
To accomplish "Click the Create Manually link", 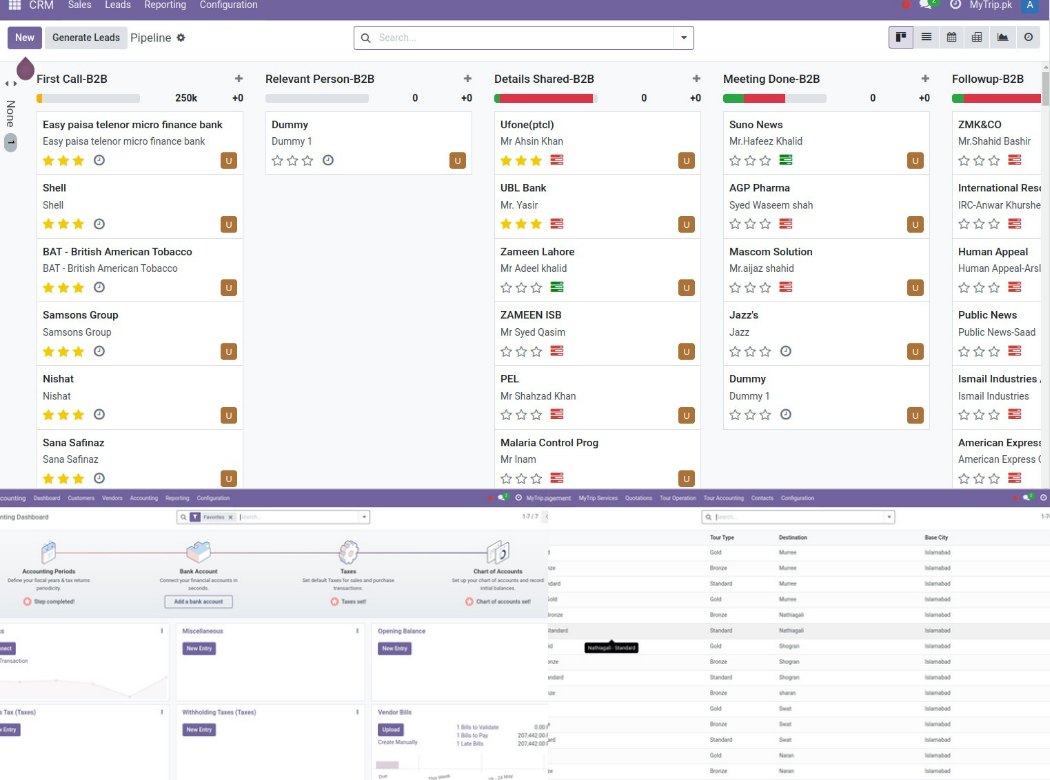I will (397, 742).
